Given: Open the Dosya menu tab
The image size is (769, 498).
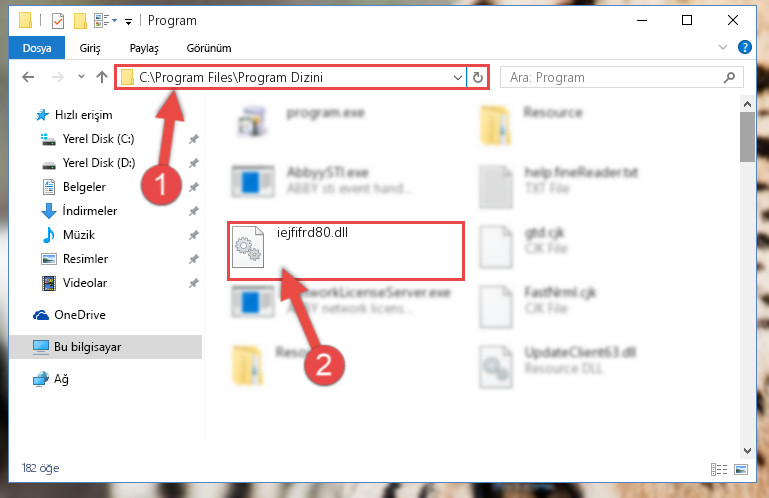Looking at the screenshot, I should (x=37, y=48).
